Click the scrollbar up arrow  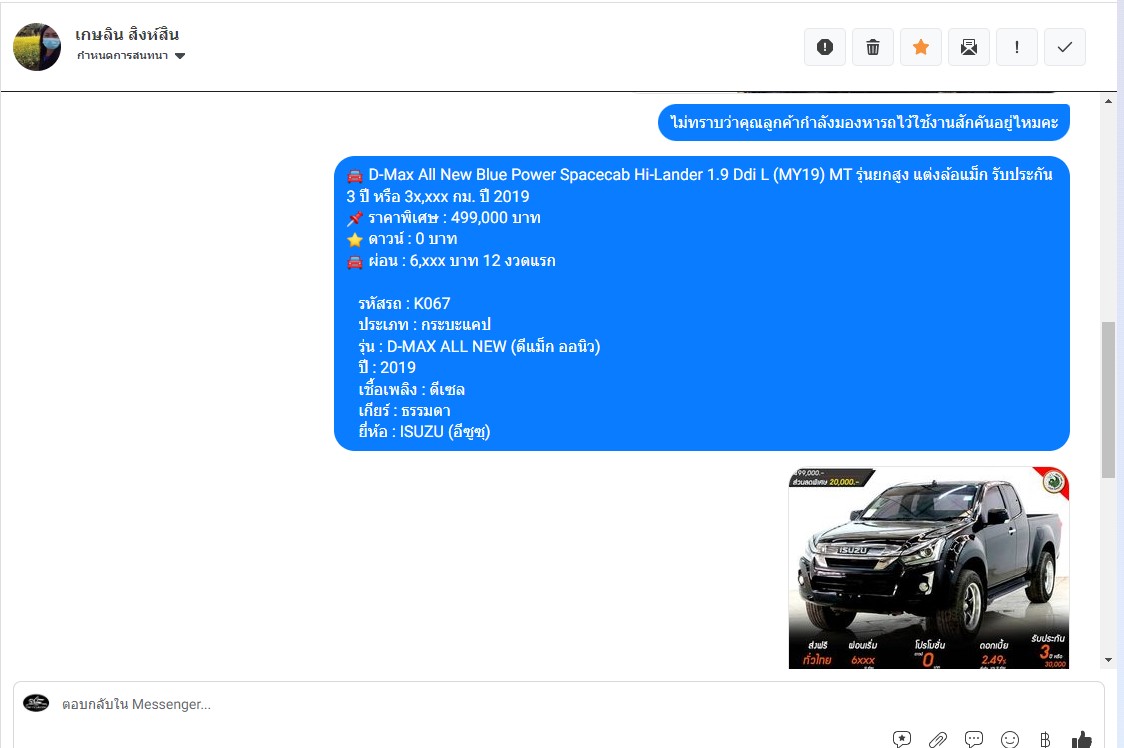[x=1109, y=101]
